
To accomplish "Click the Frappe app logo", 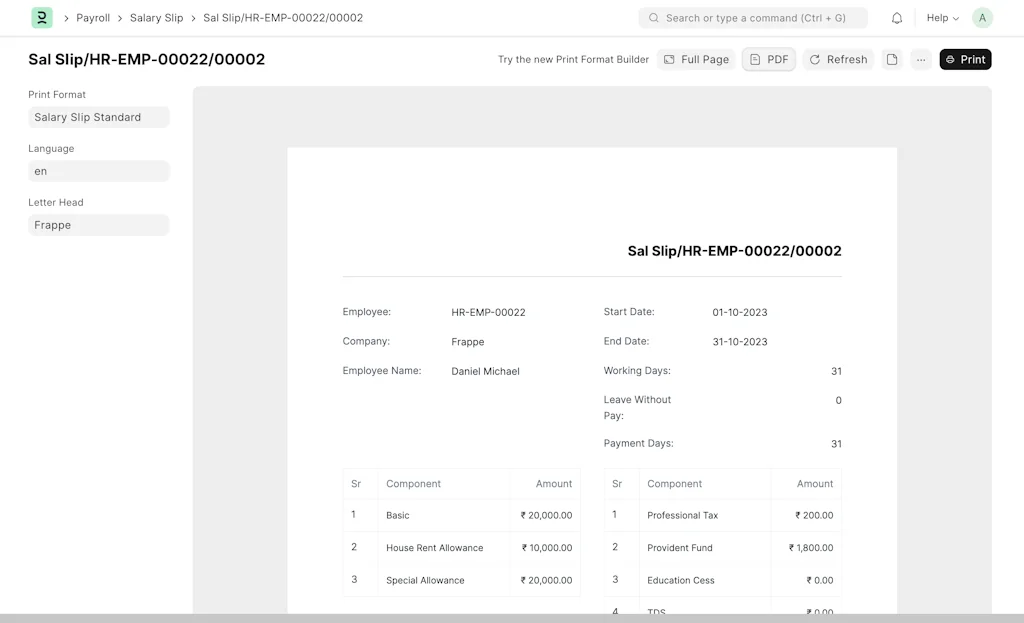I will 40,17.
